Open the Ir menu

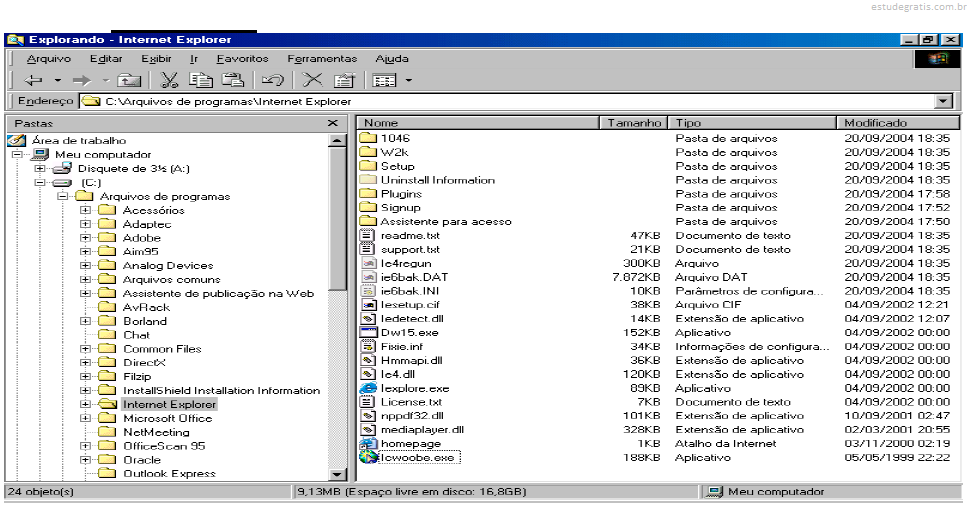click(x=194, y=59)
